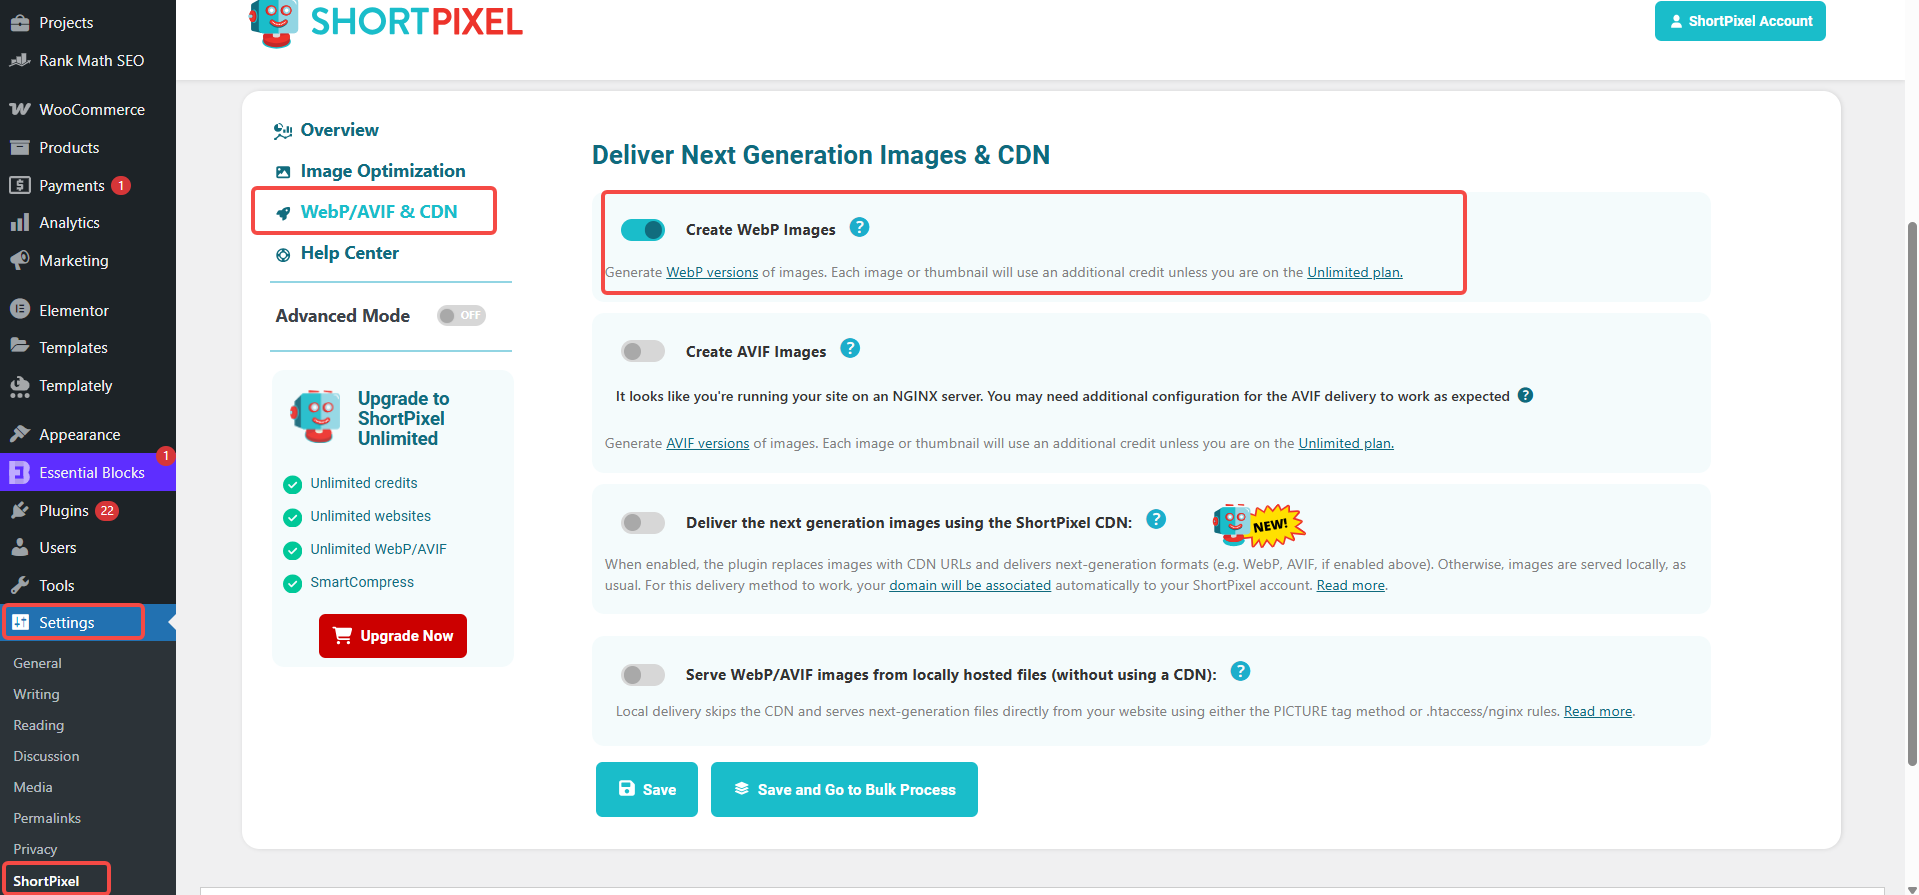Click the Upgrade Now button
Viewport: 1919px width, 895px height.
click(393, 636)
